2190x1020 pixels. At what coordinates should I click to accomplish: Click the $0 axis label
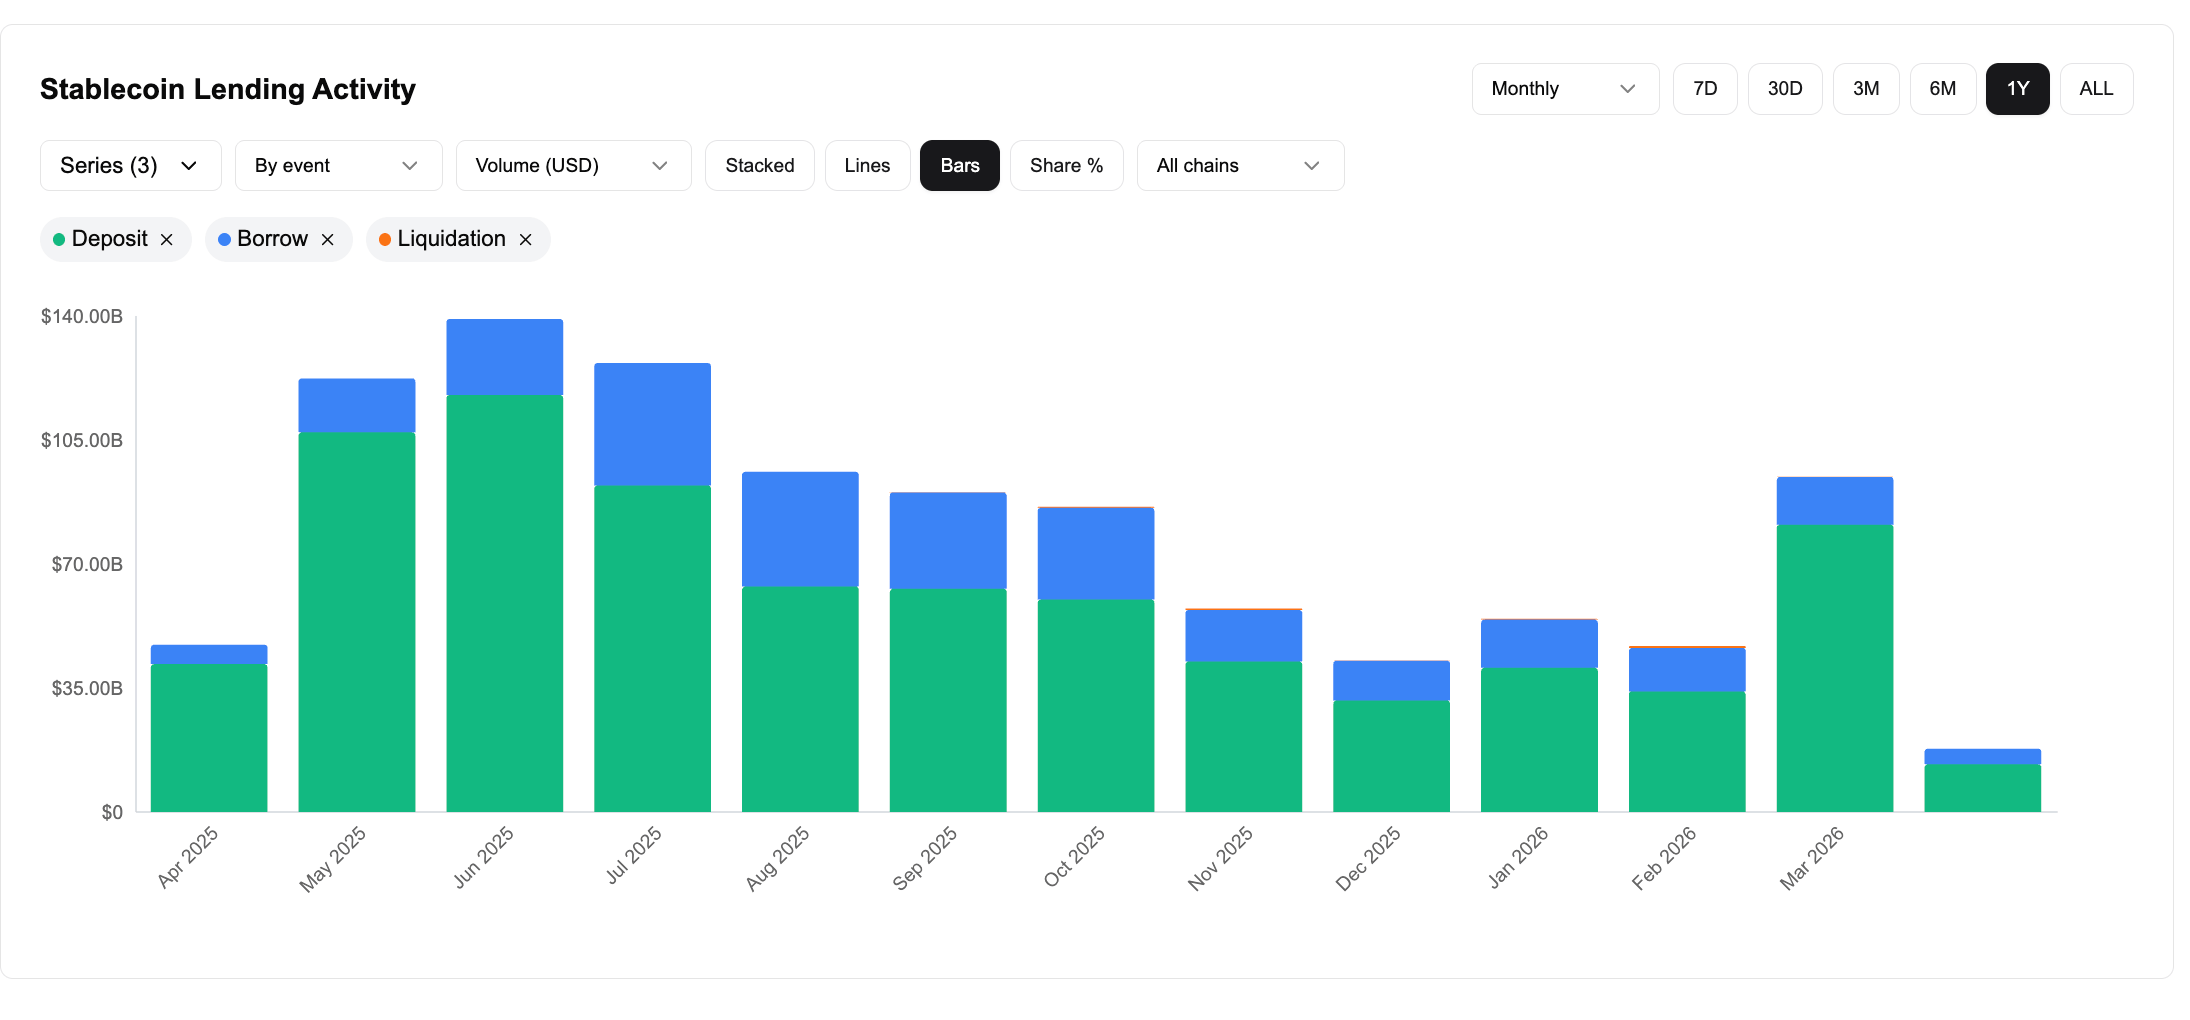(112, 813)
